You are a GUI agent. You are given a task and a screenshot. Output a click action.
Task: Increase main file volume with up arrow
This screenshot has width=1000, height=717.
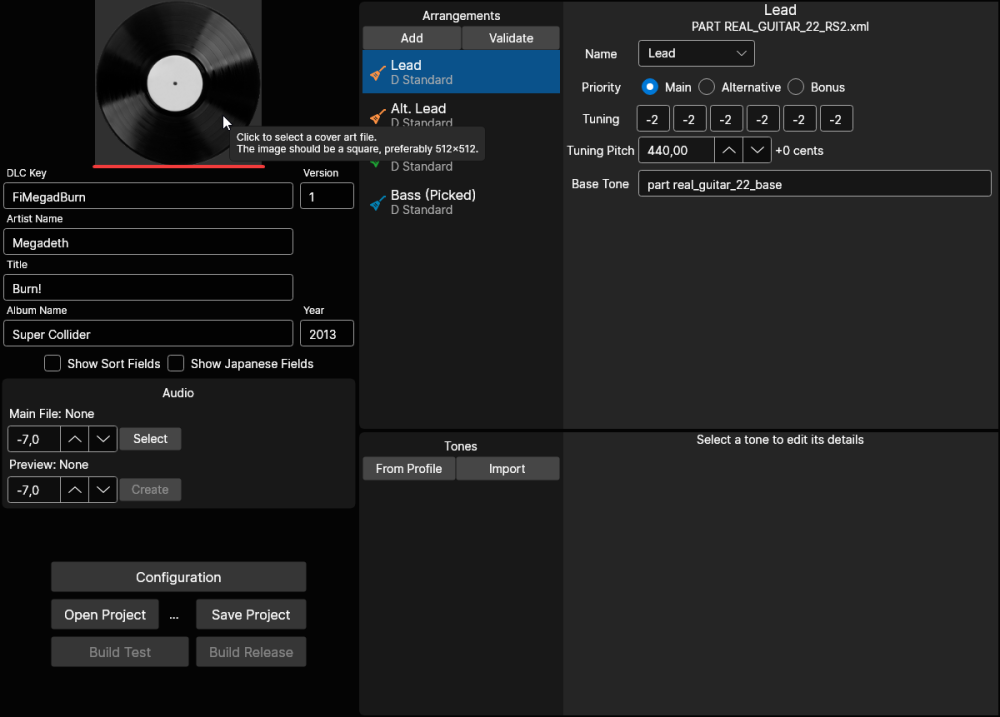coord(75,439)
